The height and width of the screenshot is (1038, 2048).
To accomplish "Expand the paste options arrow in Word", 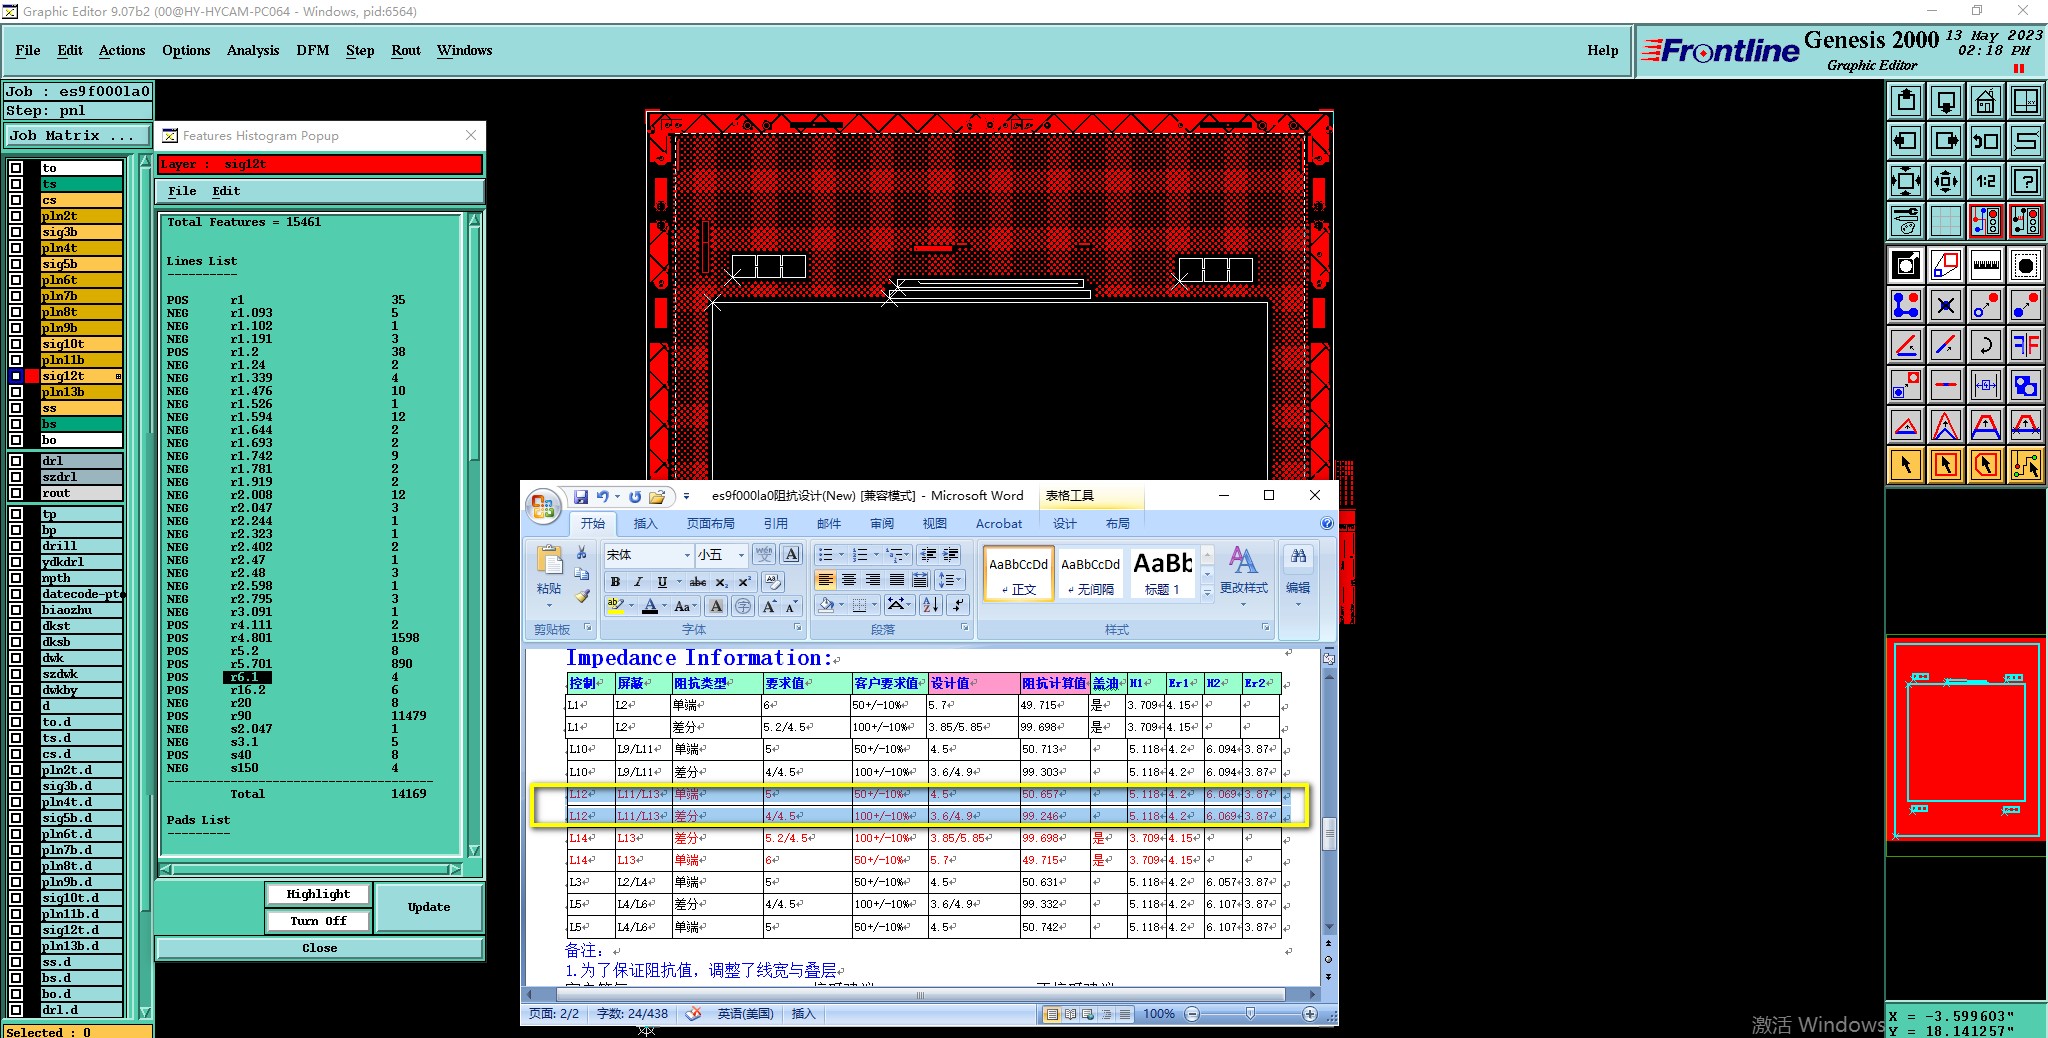I will tap(549, 605).
